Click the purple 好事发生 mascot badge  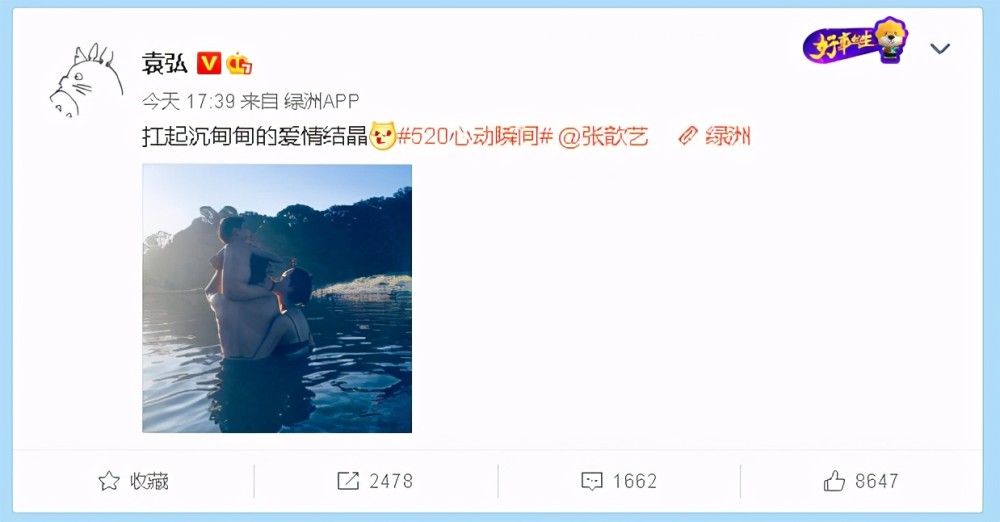(x=855, y=40)
